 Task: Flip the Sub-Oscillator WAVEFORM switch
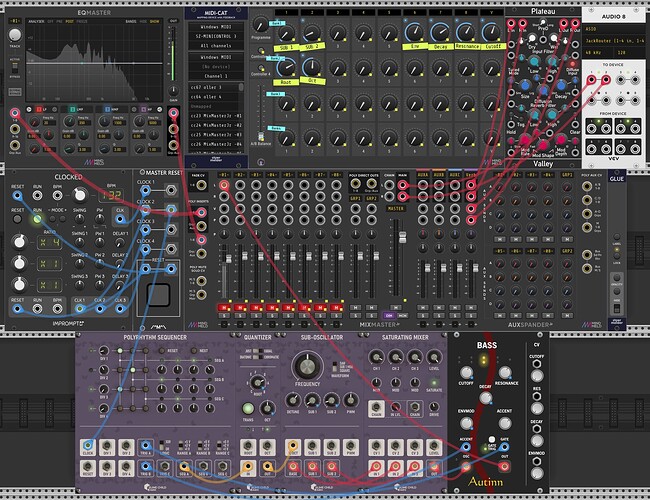335,367
